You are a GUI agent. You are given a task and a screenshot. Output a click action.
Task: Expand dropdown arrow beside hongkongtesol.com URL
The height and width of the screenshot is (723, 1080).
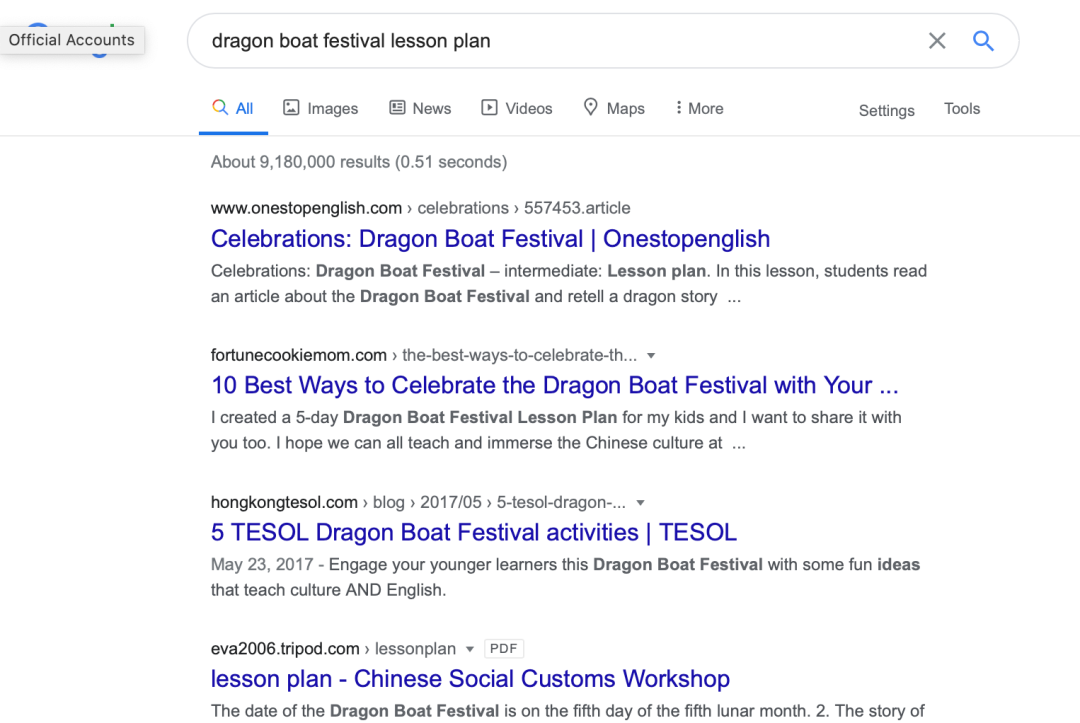tap(640, 503)
